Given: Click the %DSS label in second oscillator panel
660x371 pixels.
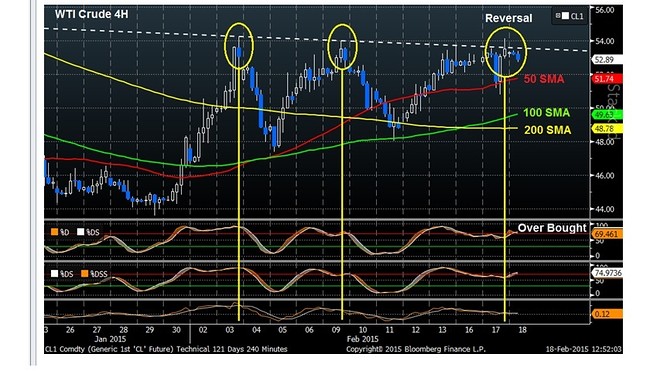Looking at the screenshot, I should [x=99, y=274].
